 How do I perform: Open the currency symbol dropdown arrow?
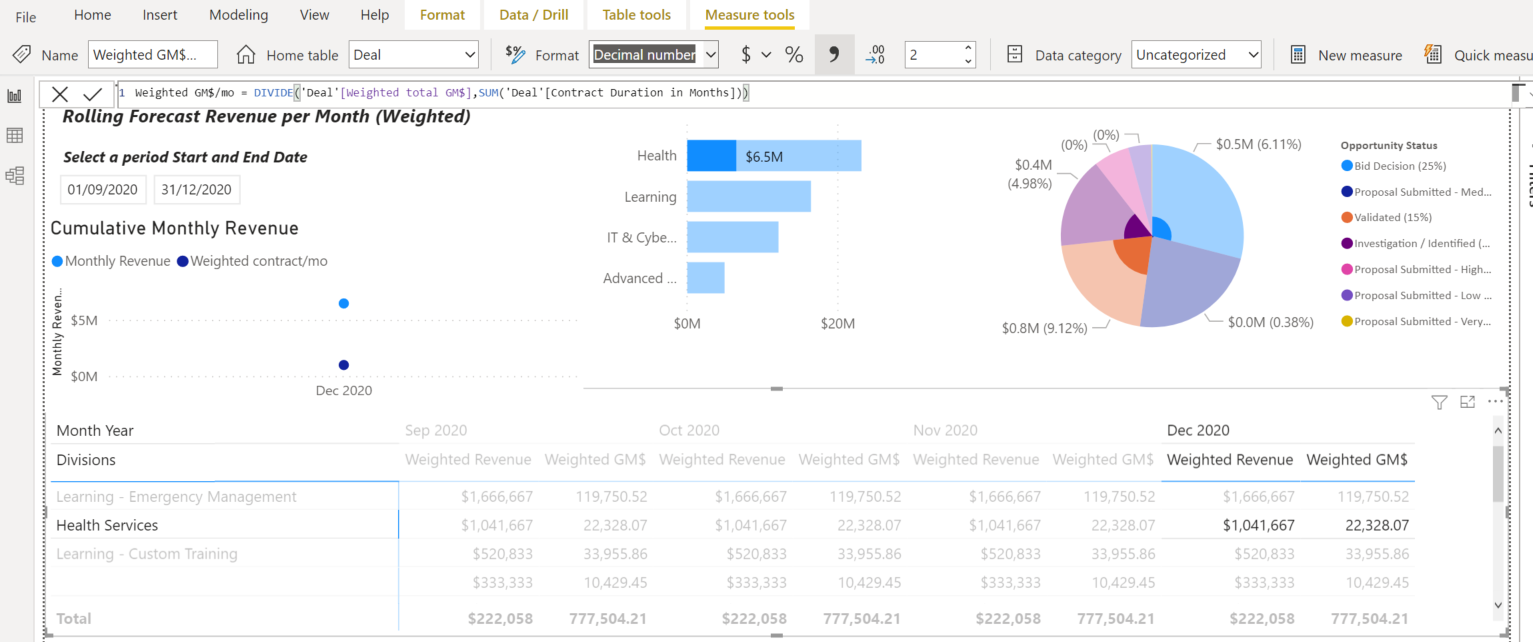click(x=767, y=55)
